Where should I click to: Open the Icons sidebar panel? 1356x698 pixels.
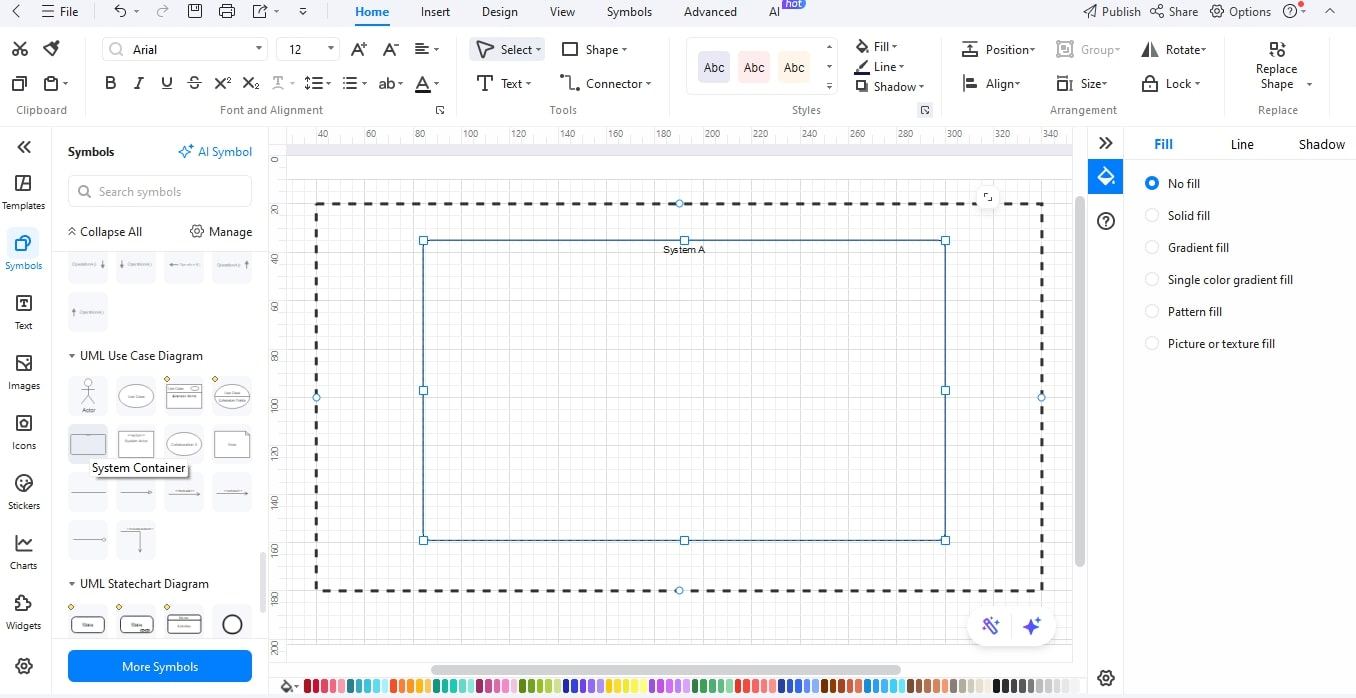point(24,432)
